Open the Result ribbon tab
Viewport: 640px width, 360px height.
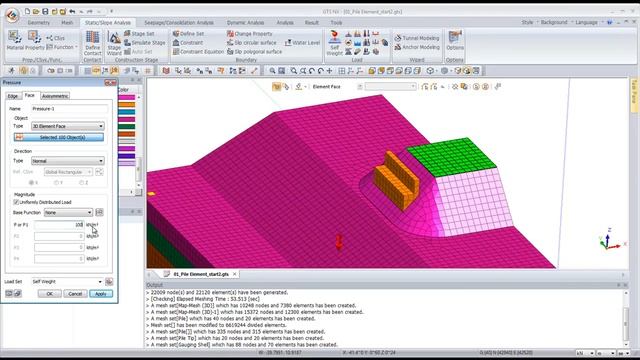point(311,22)
